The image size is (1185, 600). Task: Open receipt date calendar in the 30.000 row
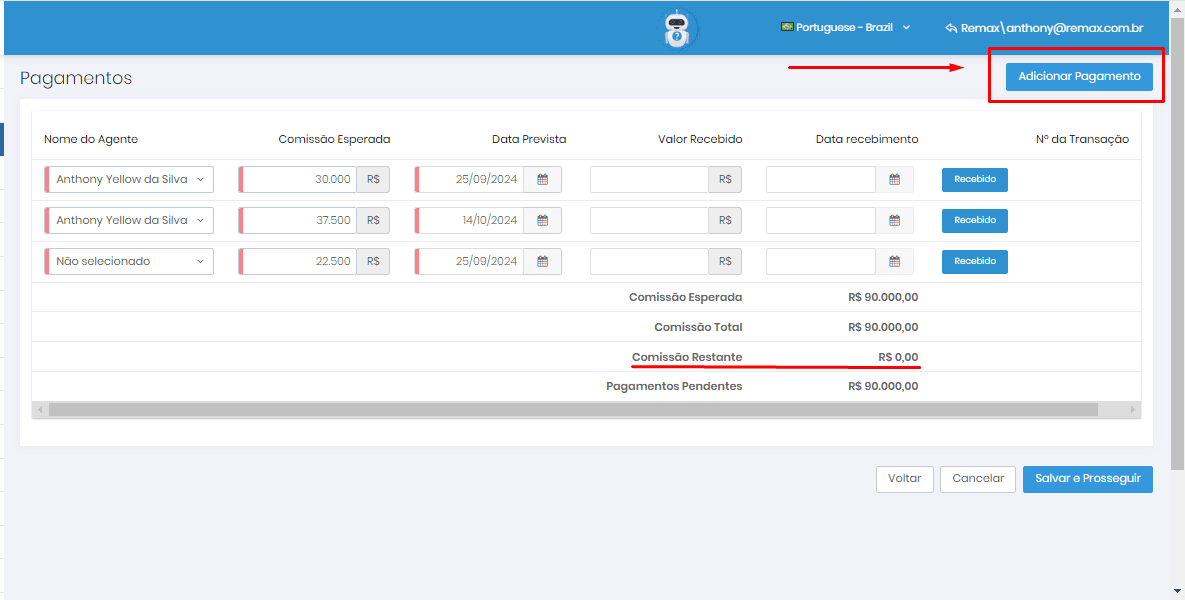[x=895, y=180]
